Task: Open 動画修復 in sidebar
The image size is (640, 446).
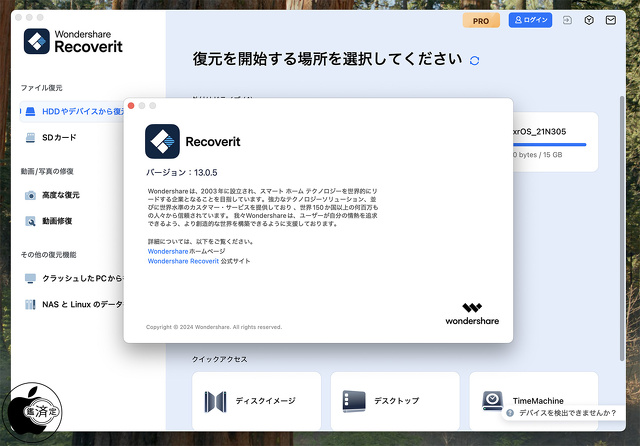Action: pyautogui.click(x=57, y=221)
